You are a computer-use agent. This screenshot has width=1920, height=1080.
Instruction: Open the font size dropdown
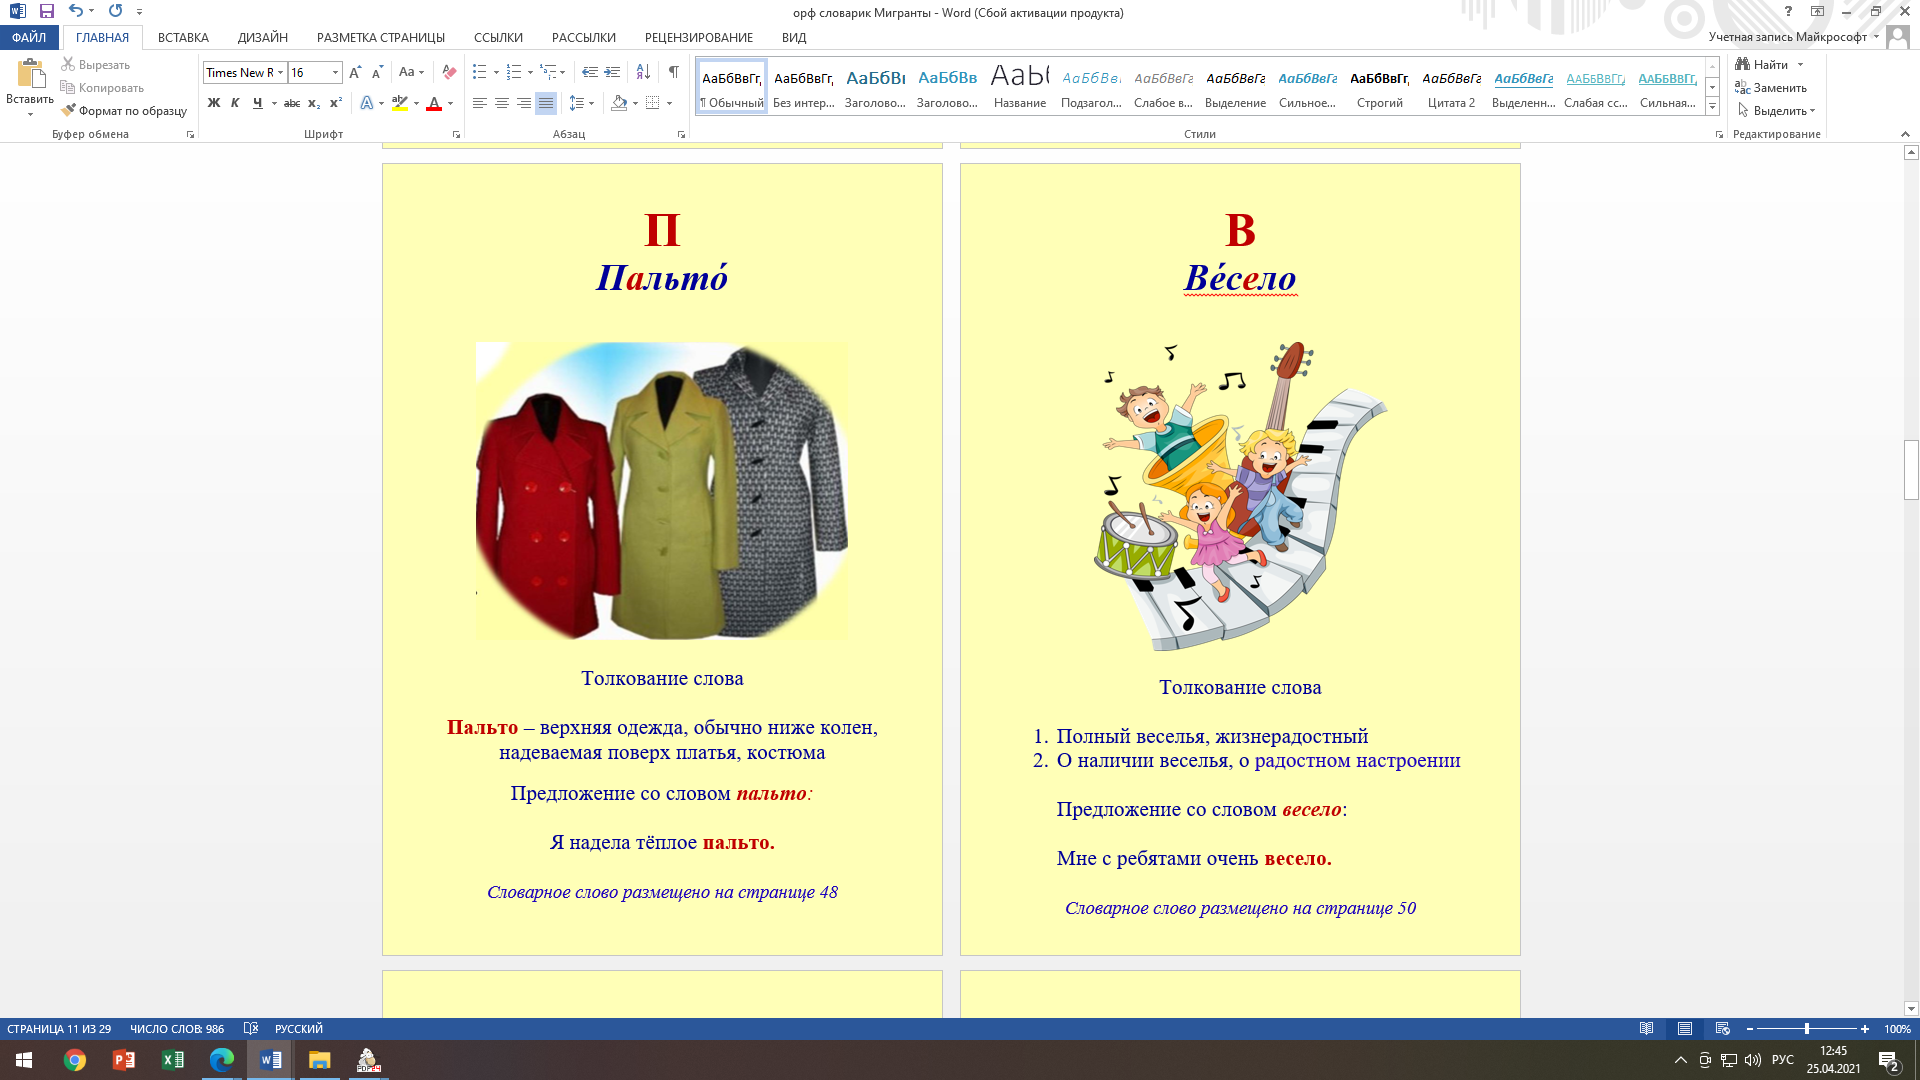[x=335, y=72]
